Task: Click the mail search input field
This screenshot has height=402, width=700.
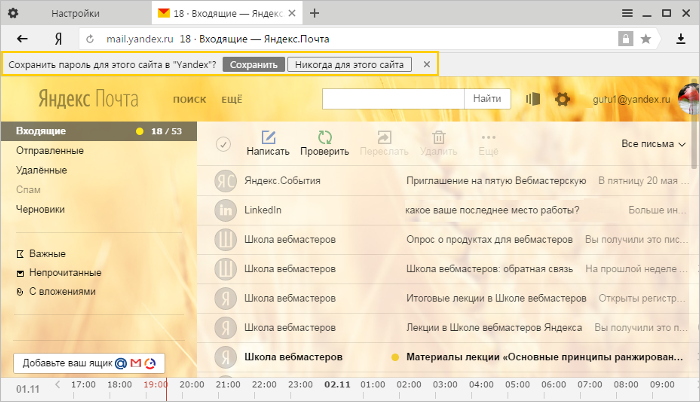Action: (393, 99)
